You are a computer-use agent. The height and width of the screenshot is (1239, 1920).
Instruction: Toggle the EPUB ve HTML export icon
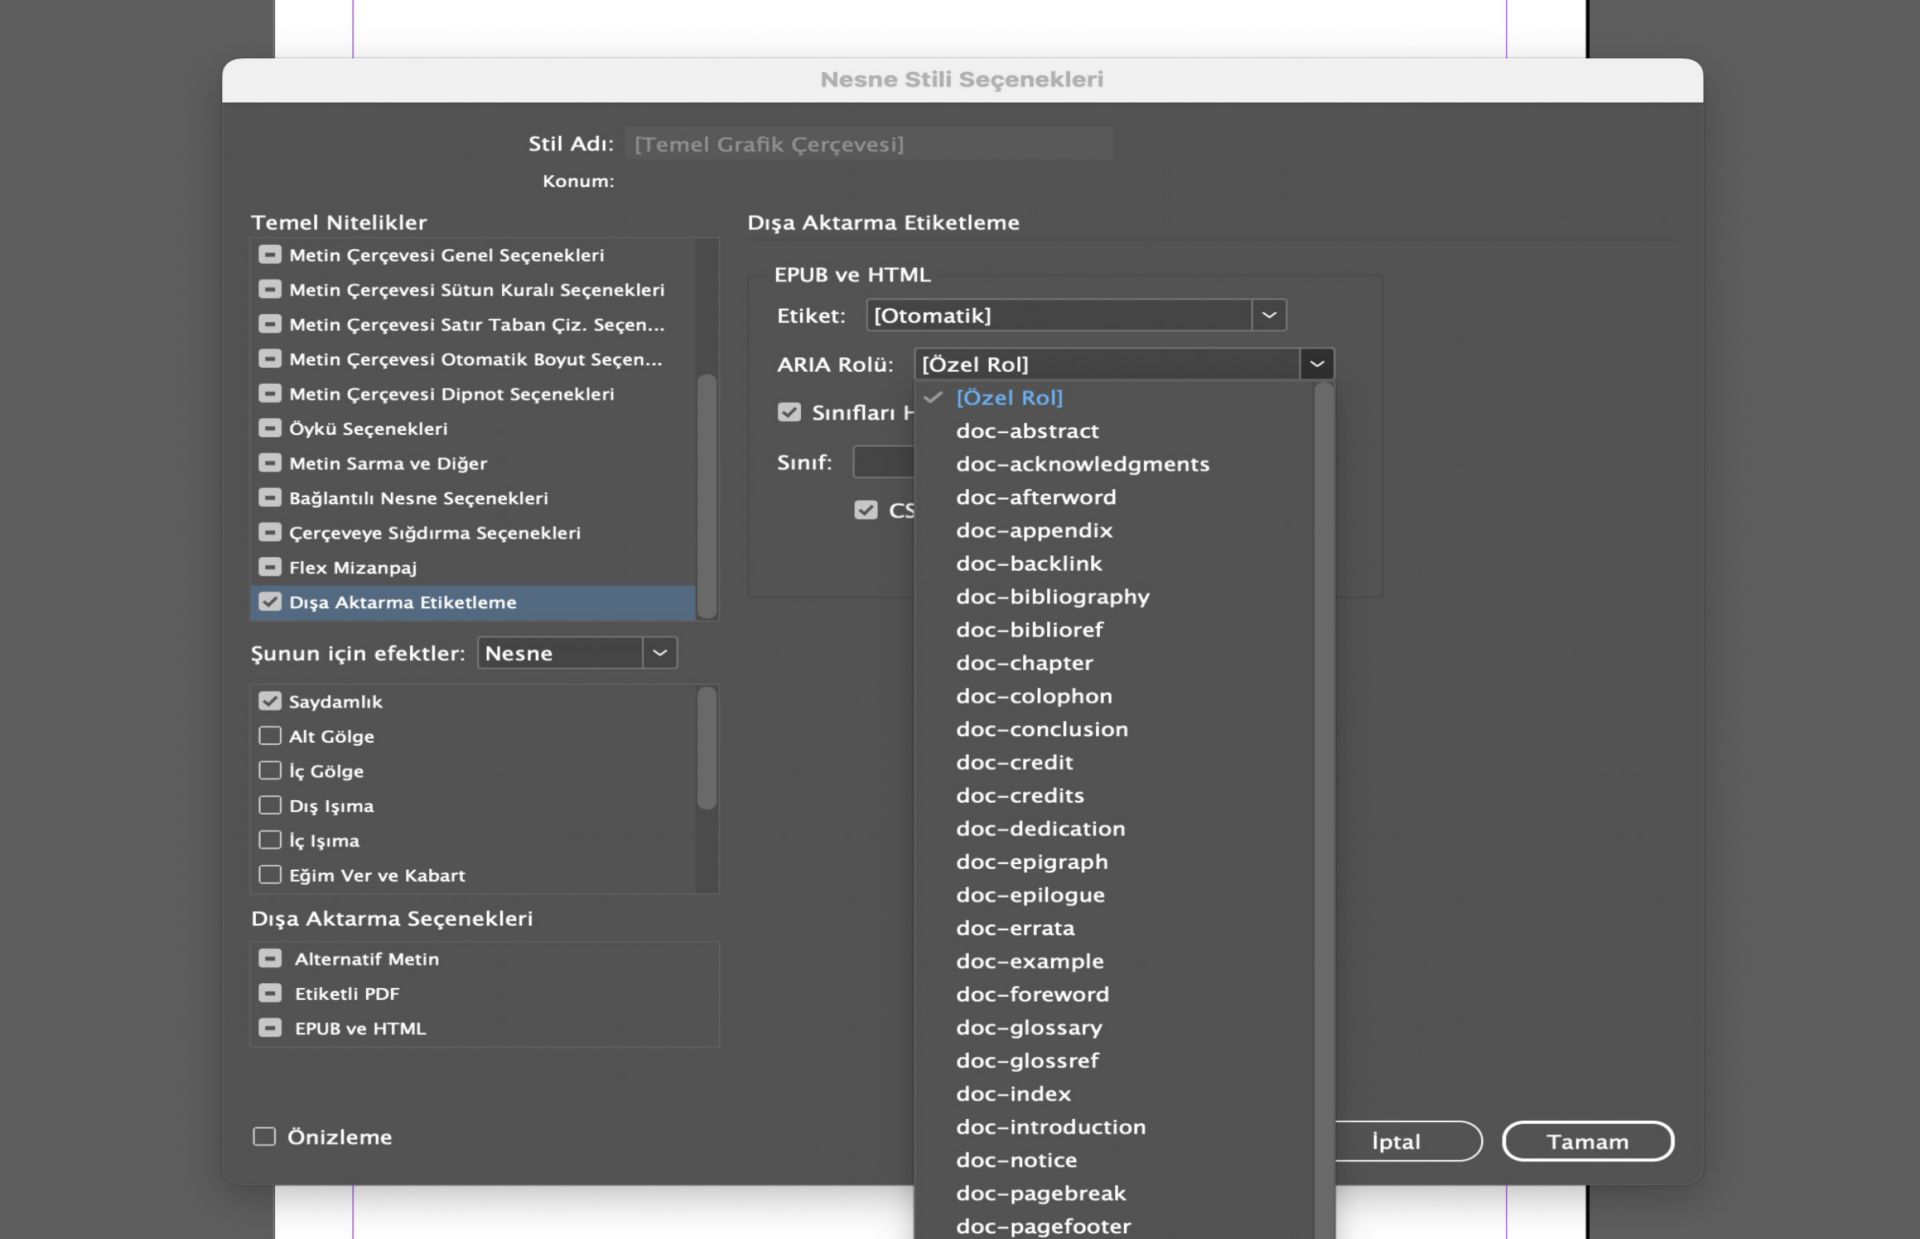coord(270,1028)
